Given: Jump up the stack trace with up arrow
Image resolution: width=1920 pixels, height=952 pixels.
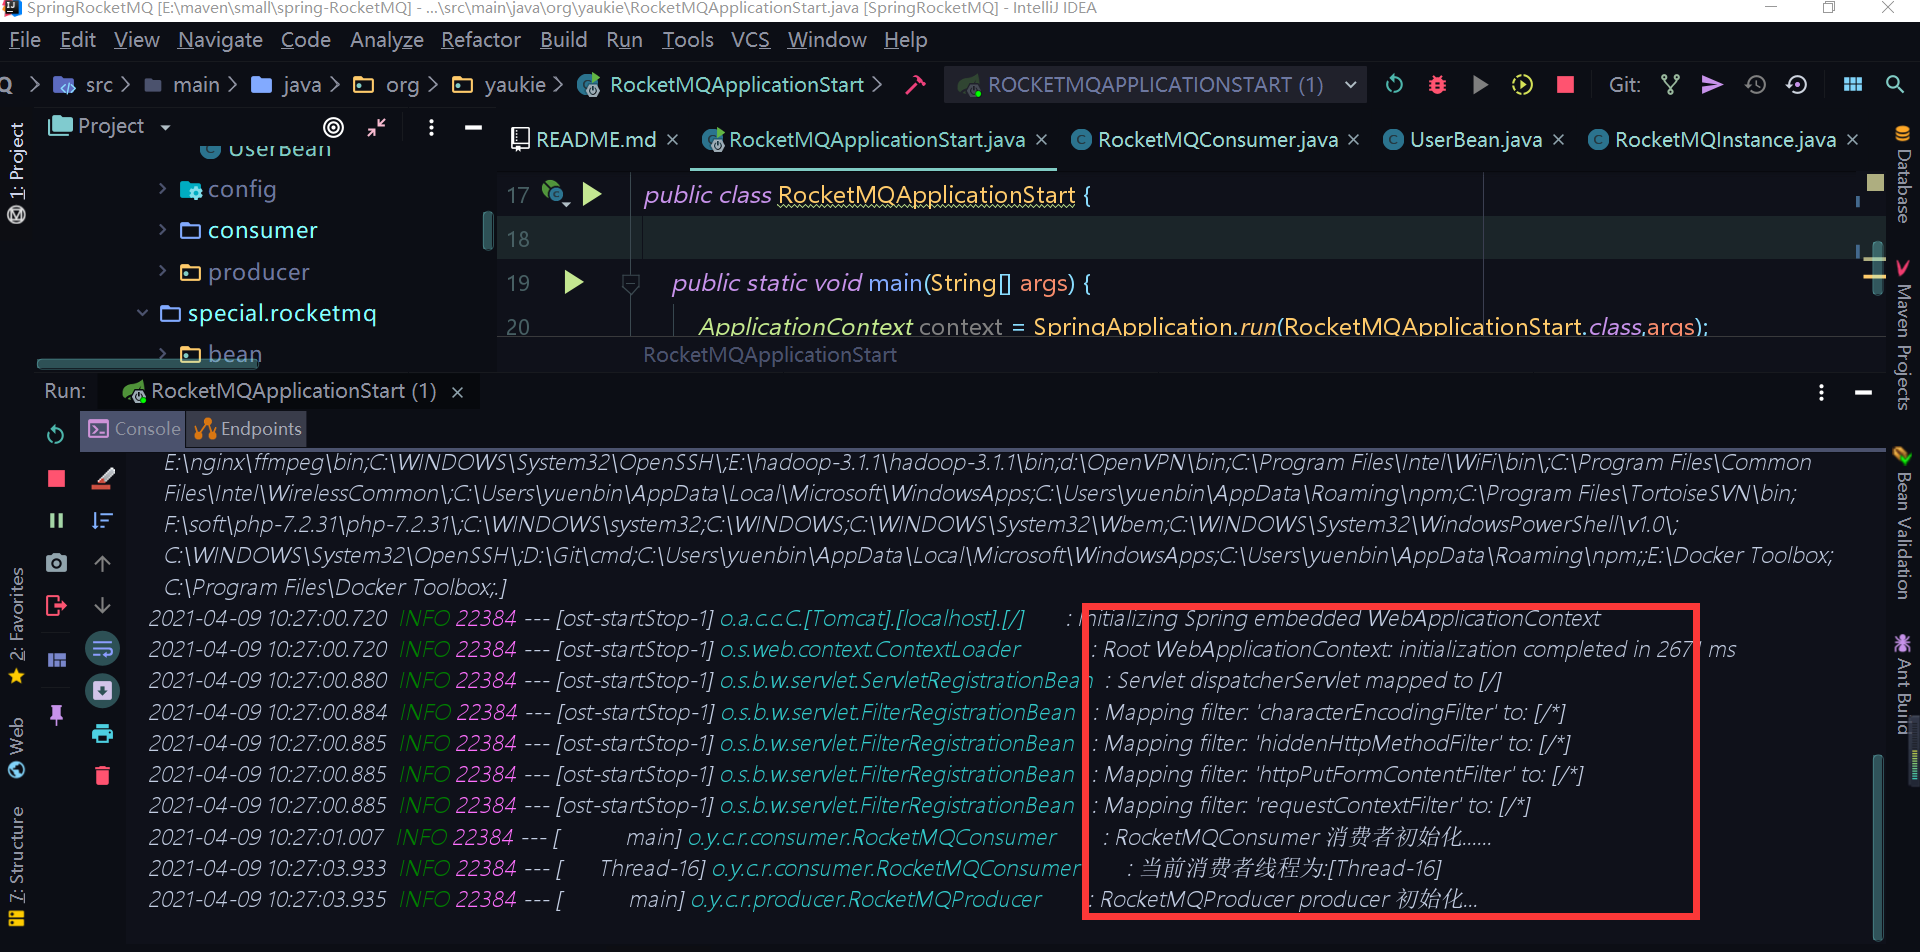Looking at the screenshot, I should click(102, 563).
